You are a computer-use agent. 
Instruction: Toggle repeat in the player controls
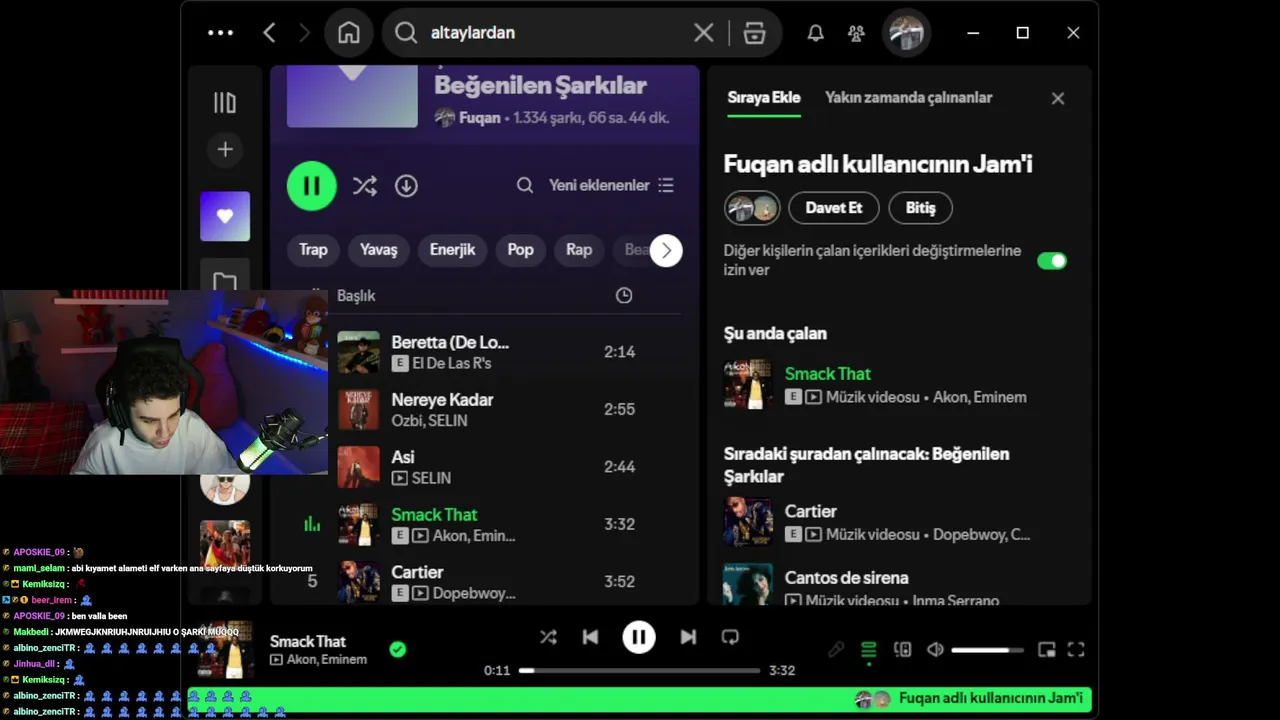click(x=730, y=637)
